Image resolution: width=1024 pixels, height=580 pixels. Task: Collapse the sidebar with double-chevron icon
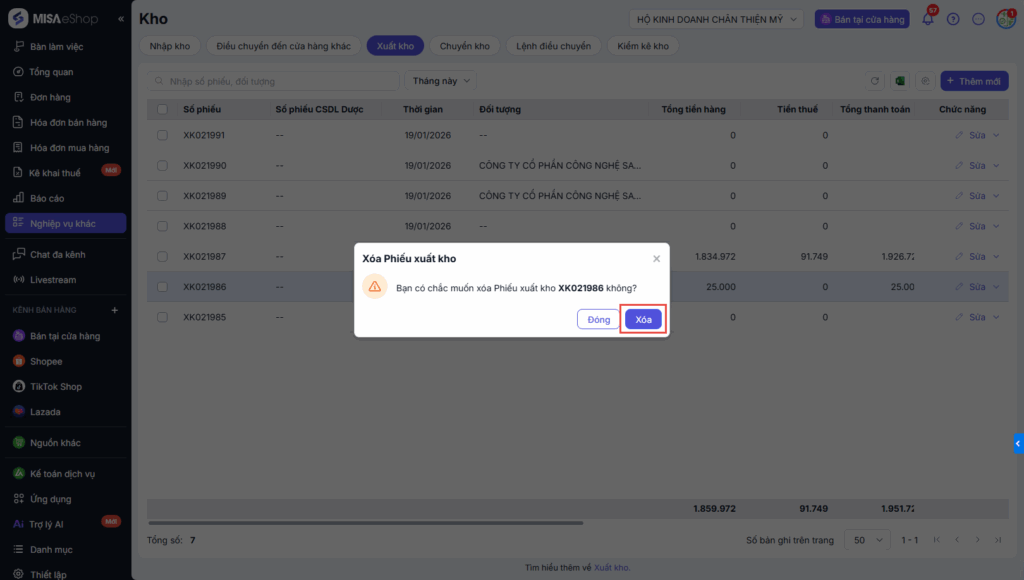(x=121, y=19)
